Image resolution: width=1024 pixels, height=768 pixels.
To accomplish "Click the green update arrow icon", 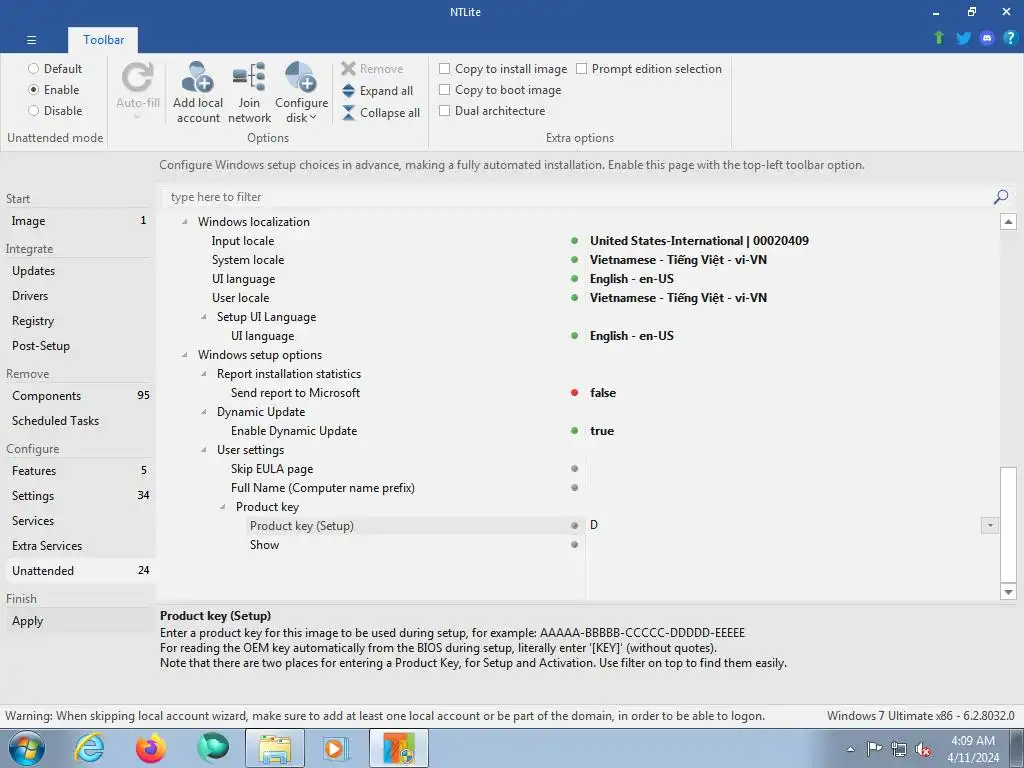I will tap(939, 38).
